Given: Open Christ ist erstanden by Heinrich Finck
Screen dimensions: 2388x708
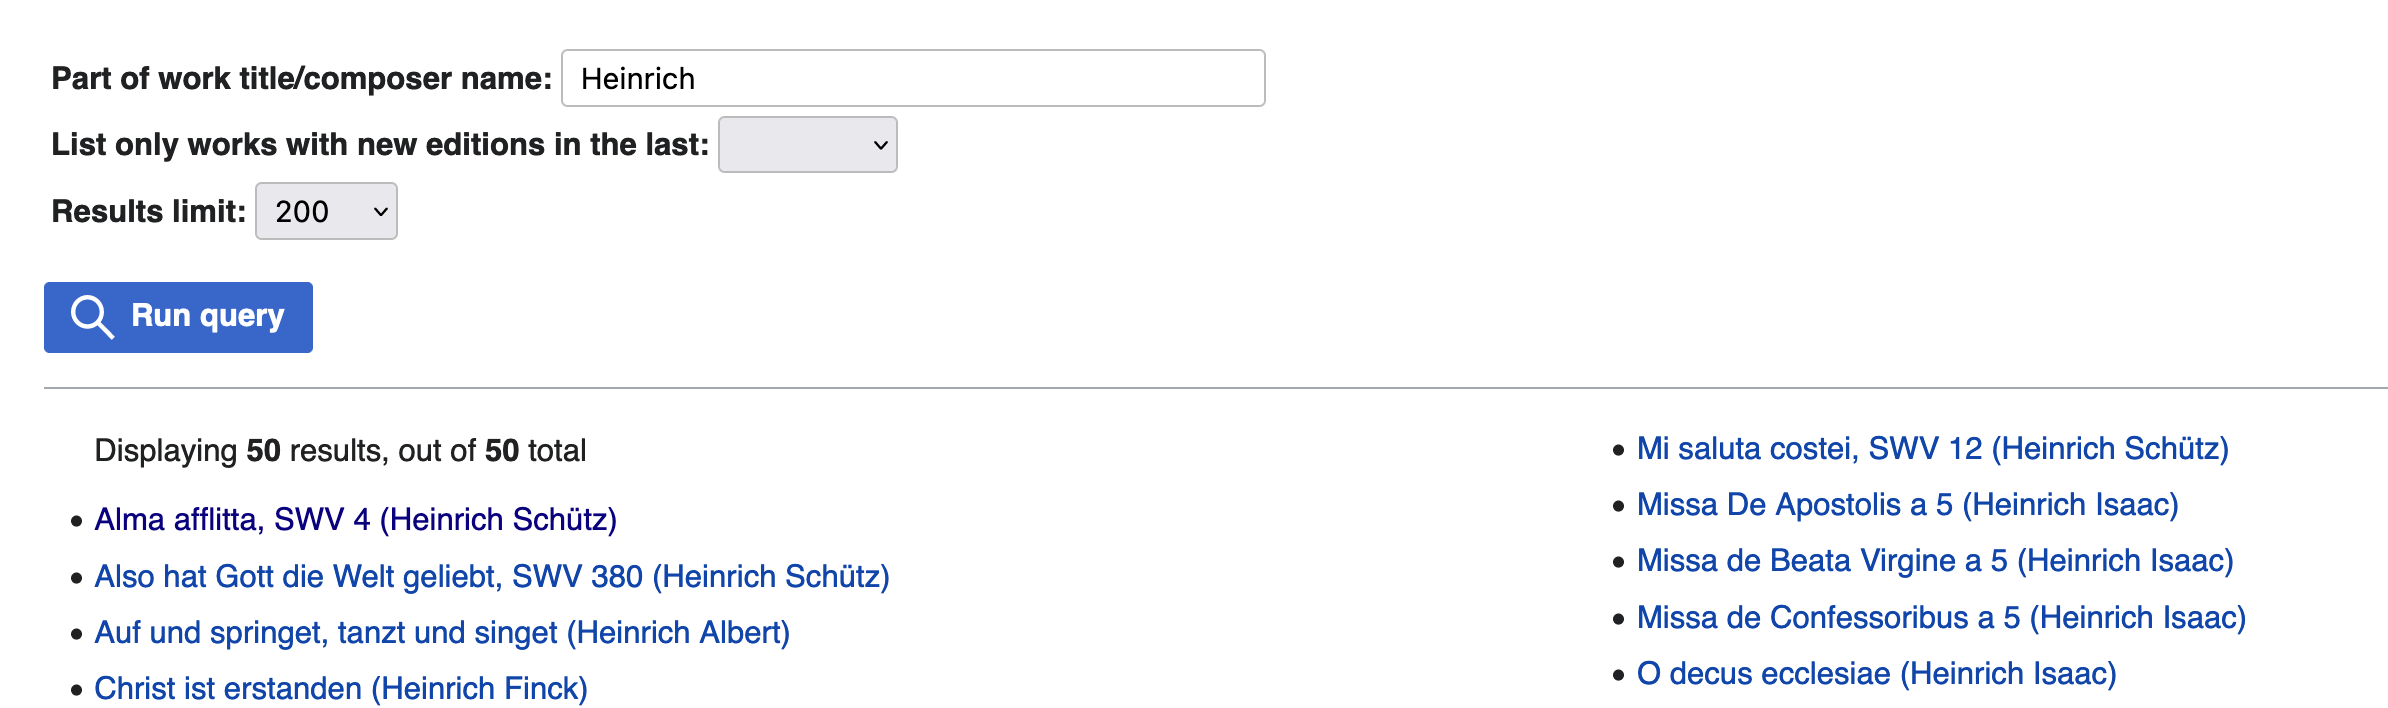Looking at the screenshot, I should pos(340,689).
